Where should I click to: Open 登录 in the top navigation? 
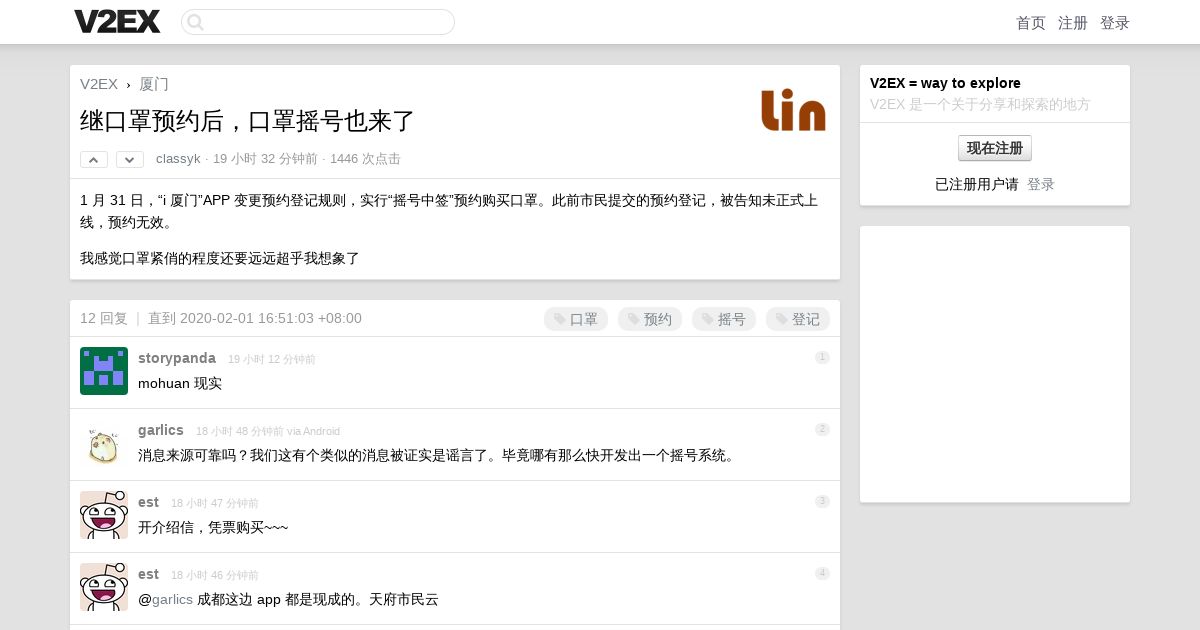click(x=1115, y=23)
